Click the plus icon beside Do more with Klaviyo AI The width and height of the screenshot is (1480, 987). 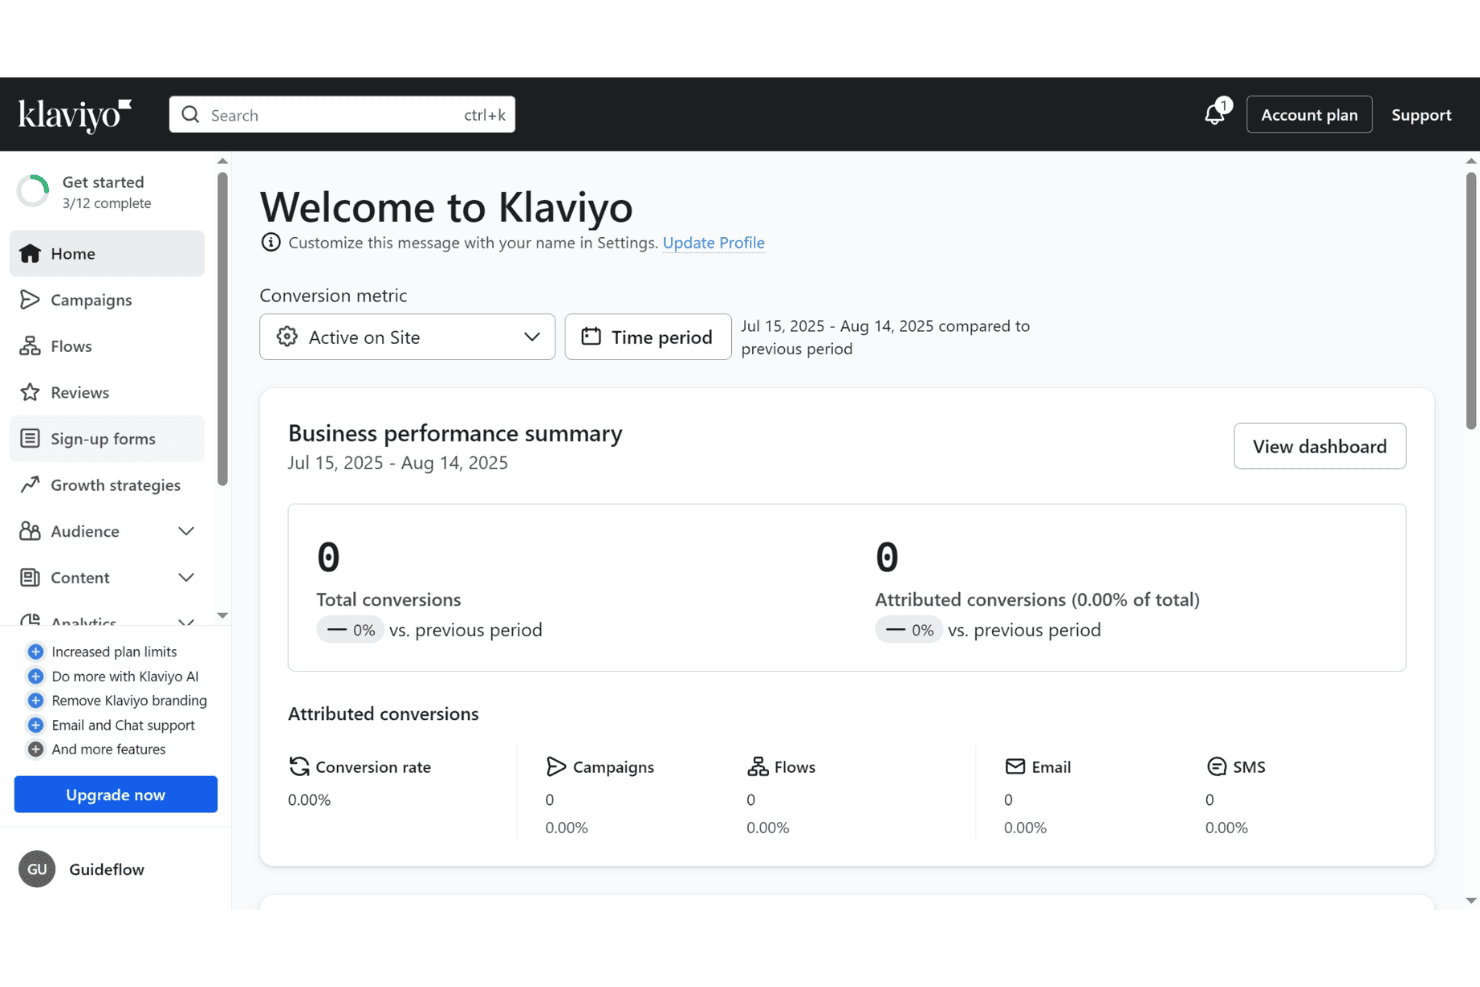point(36,676)
